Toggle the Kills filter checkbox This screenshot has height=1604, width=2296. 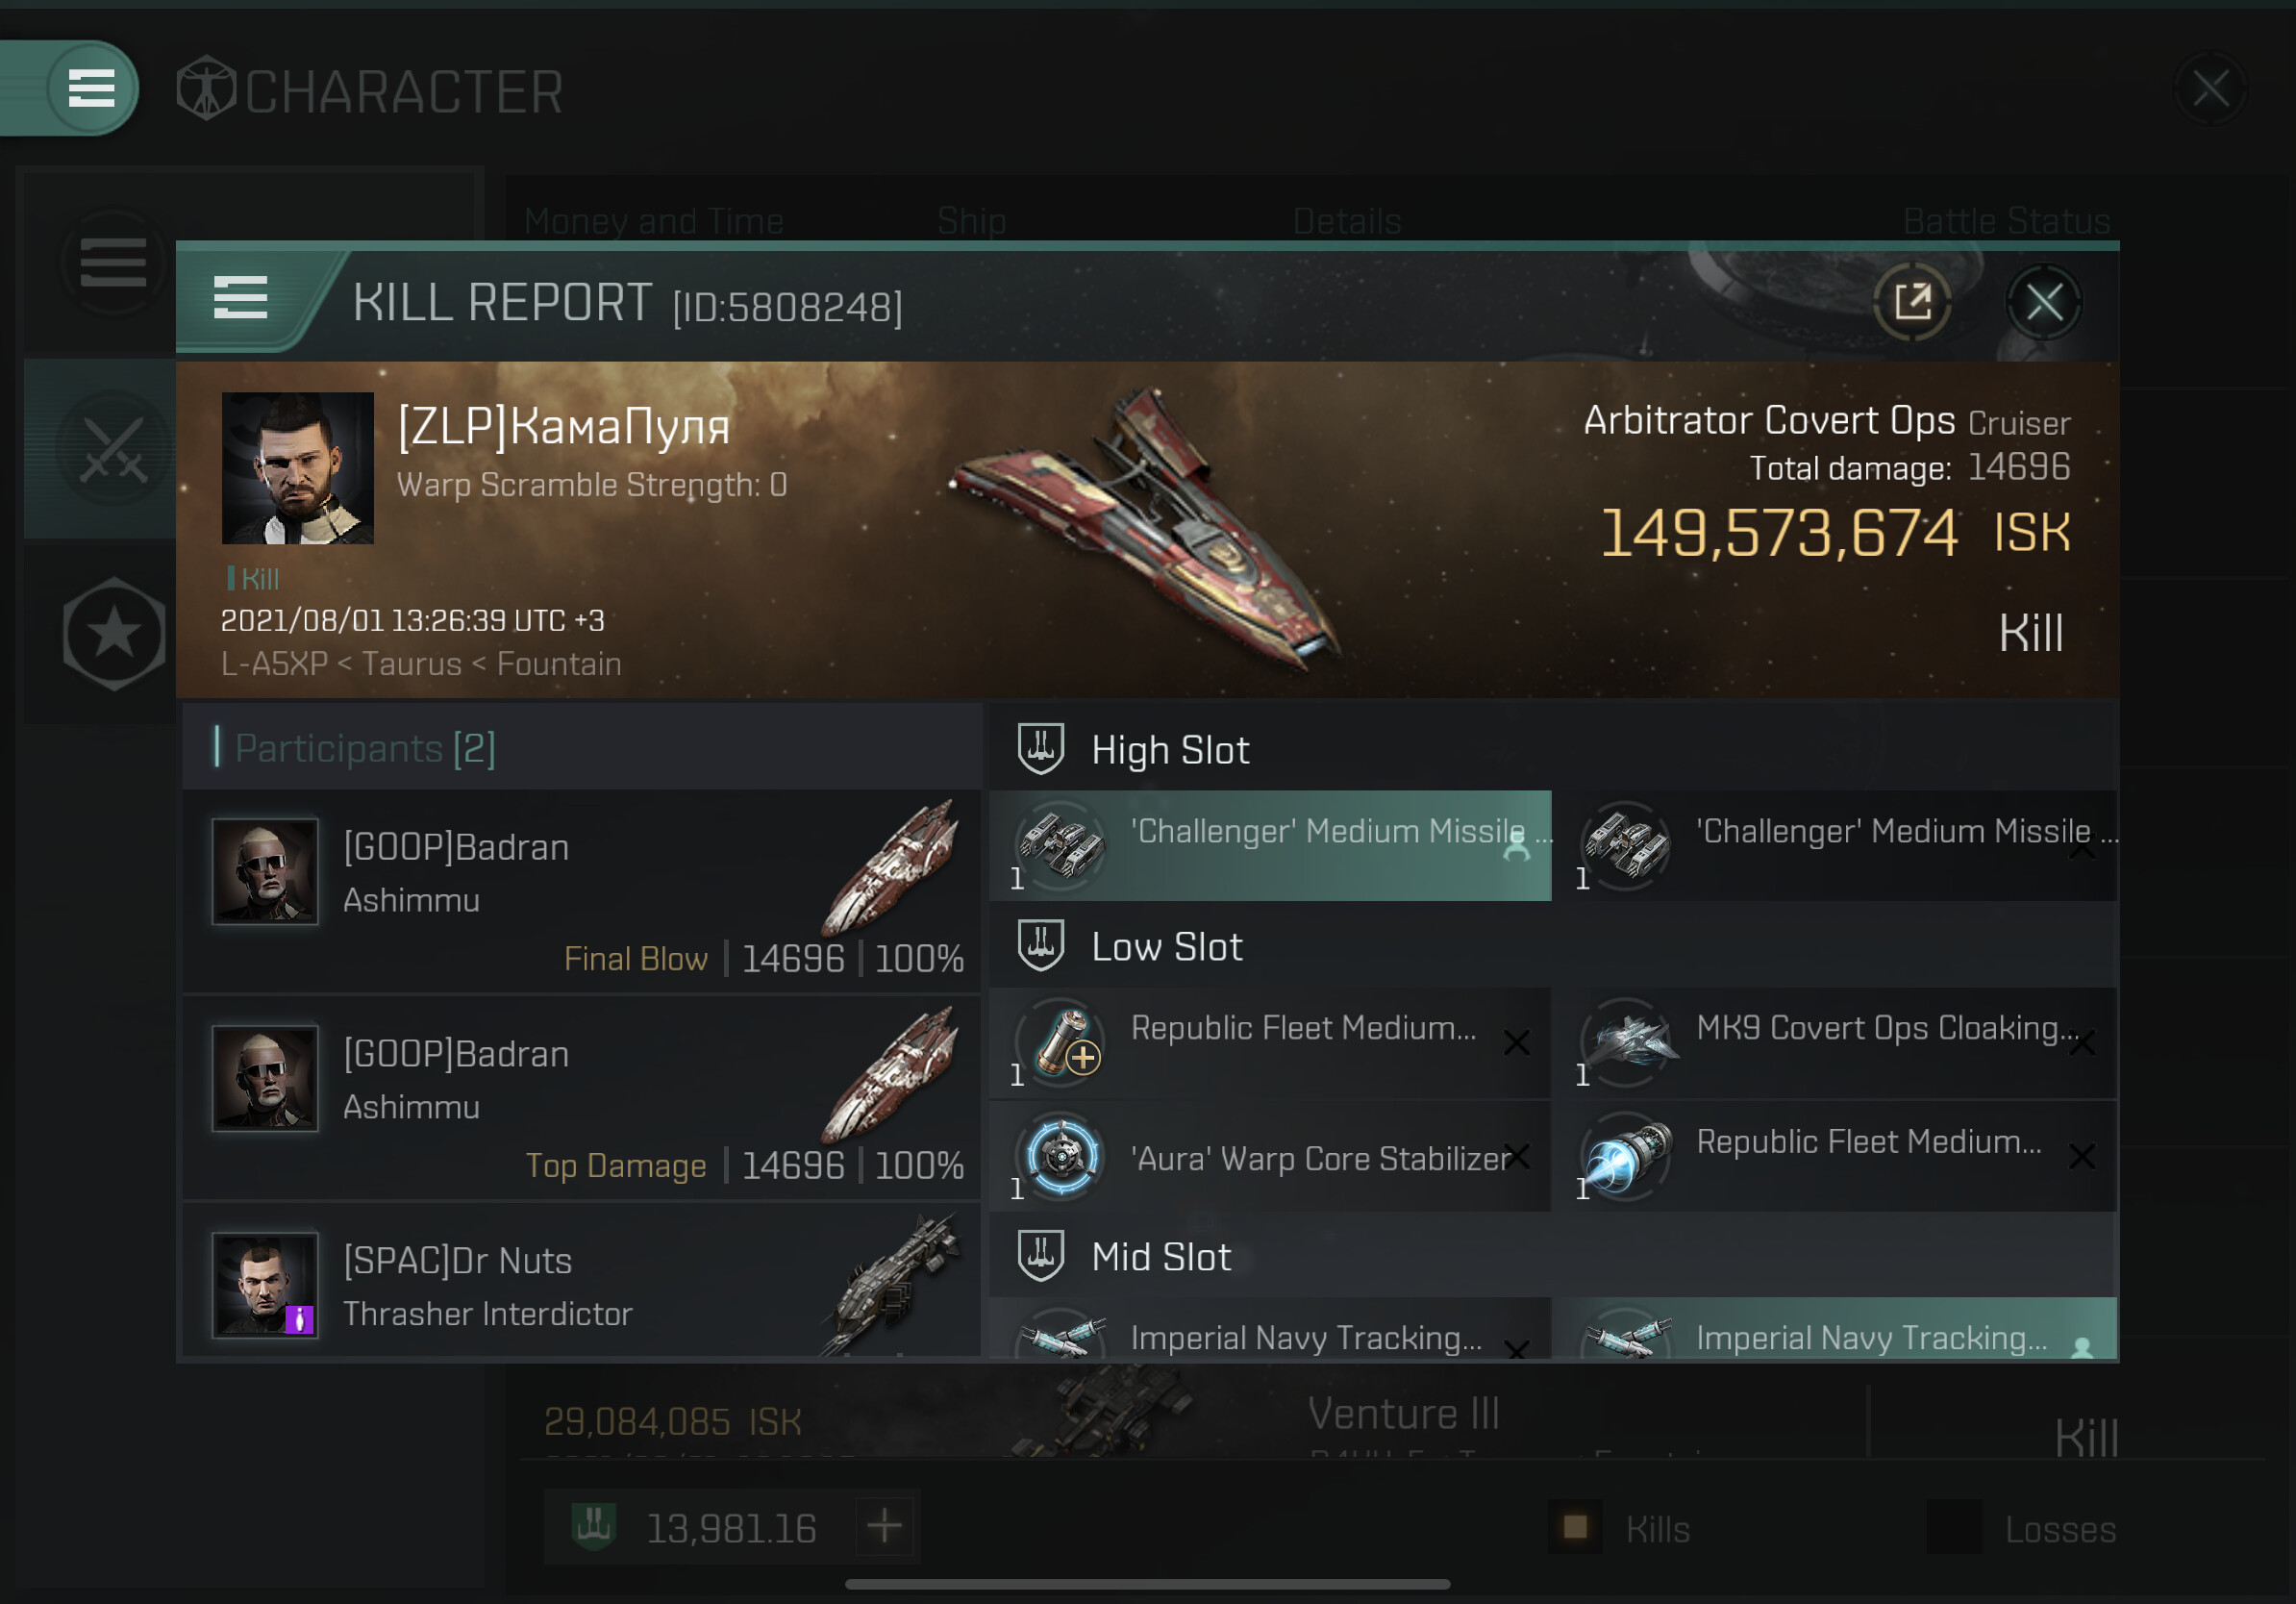pos(1575,1527)
